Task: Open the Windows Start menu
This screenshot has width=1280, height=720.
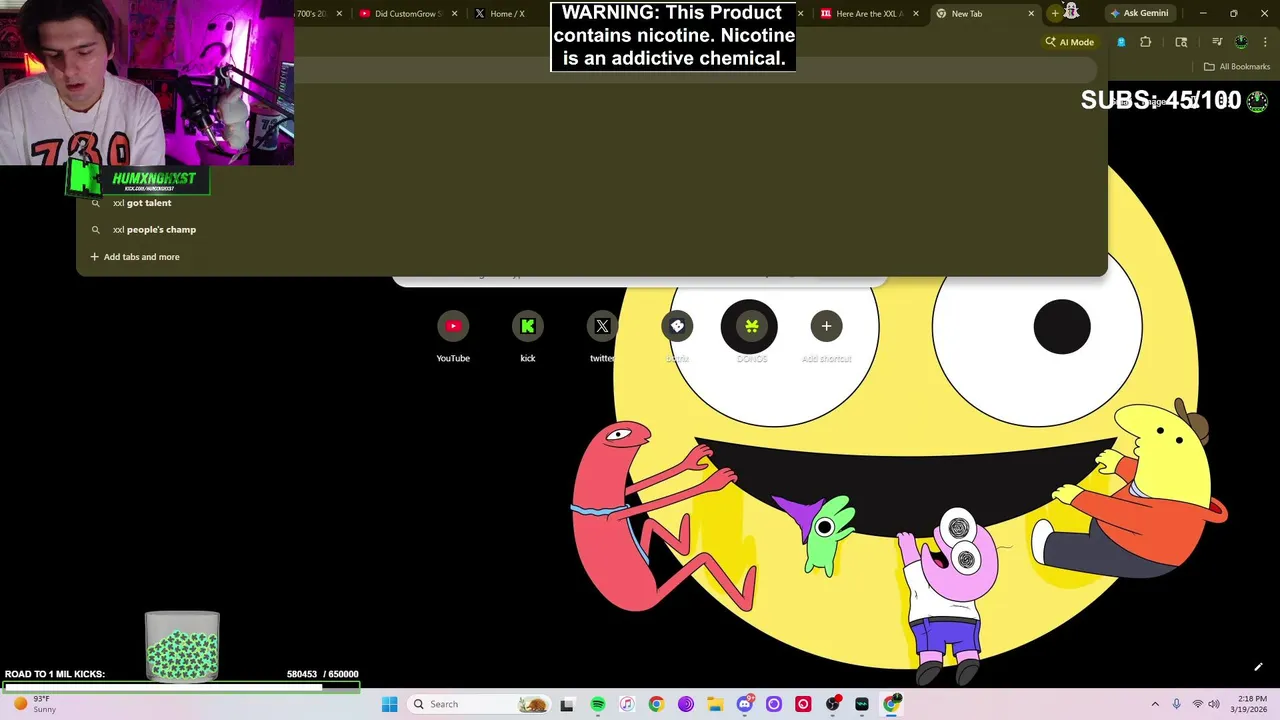Action: (389, 704)
